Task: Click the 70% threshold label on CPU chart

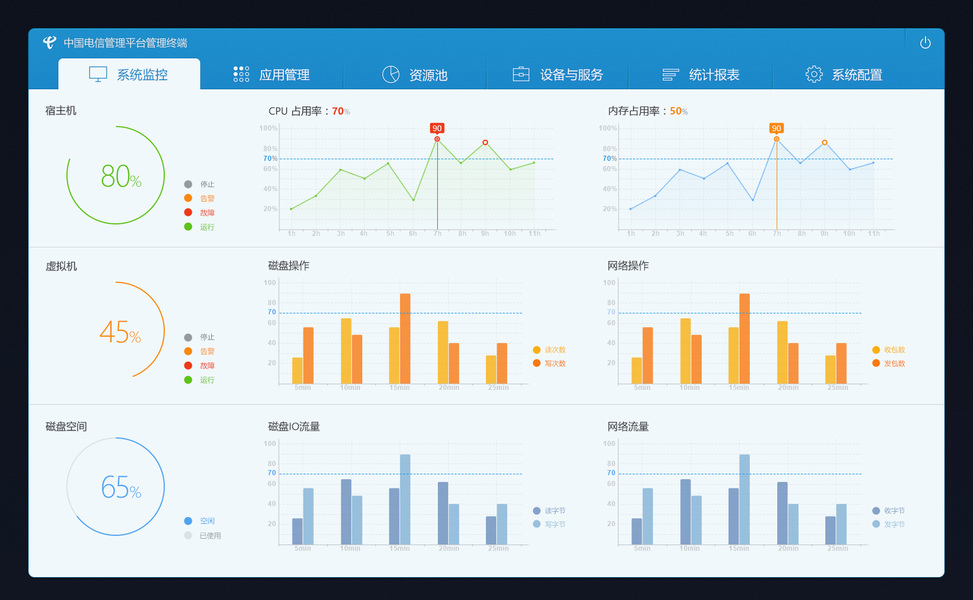Action: click(x=270, y=158)
